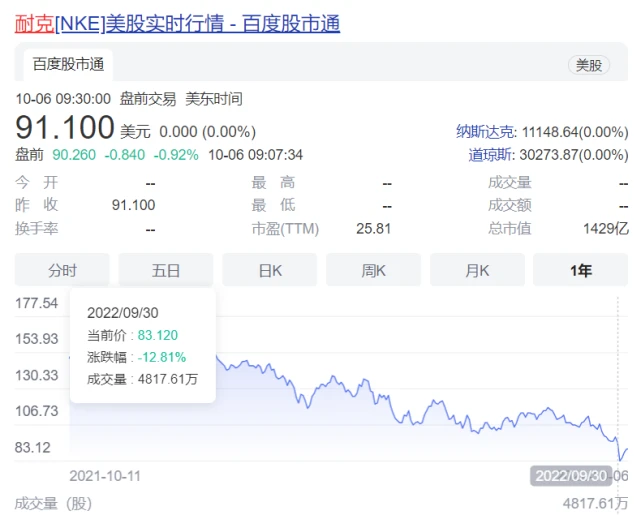Show the 周K weekly chart

tap(374, 270)
